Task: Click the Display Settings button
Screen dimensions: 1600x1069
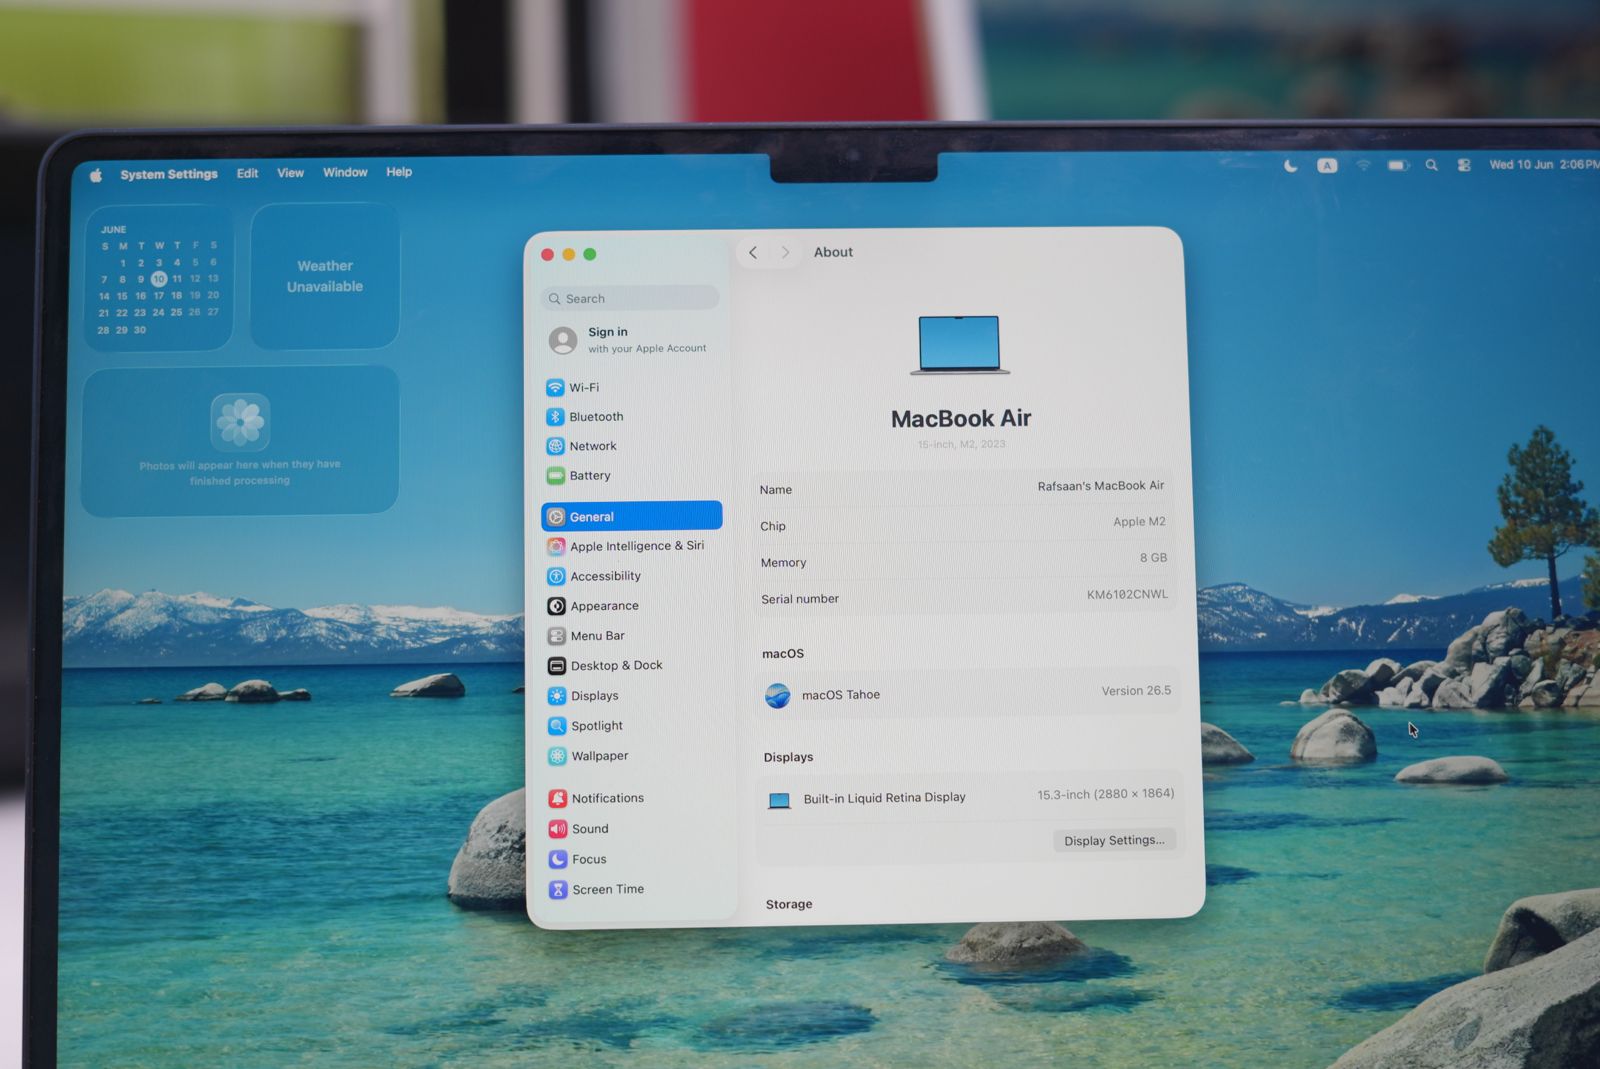Action: 1114,841
